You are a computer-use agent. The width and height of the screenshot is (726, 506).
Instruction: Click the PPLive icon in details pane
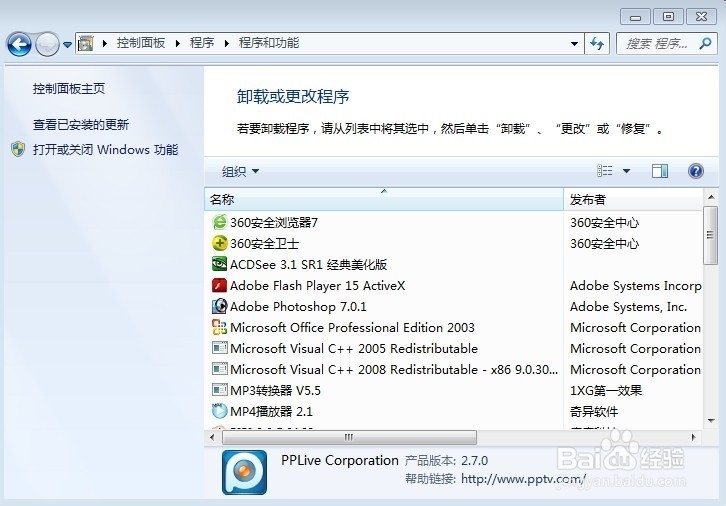tap(244, 472)
